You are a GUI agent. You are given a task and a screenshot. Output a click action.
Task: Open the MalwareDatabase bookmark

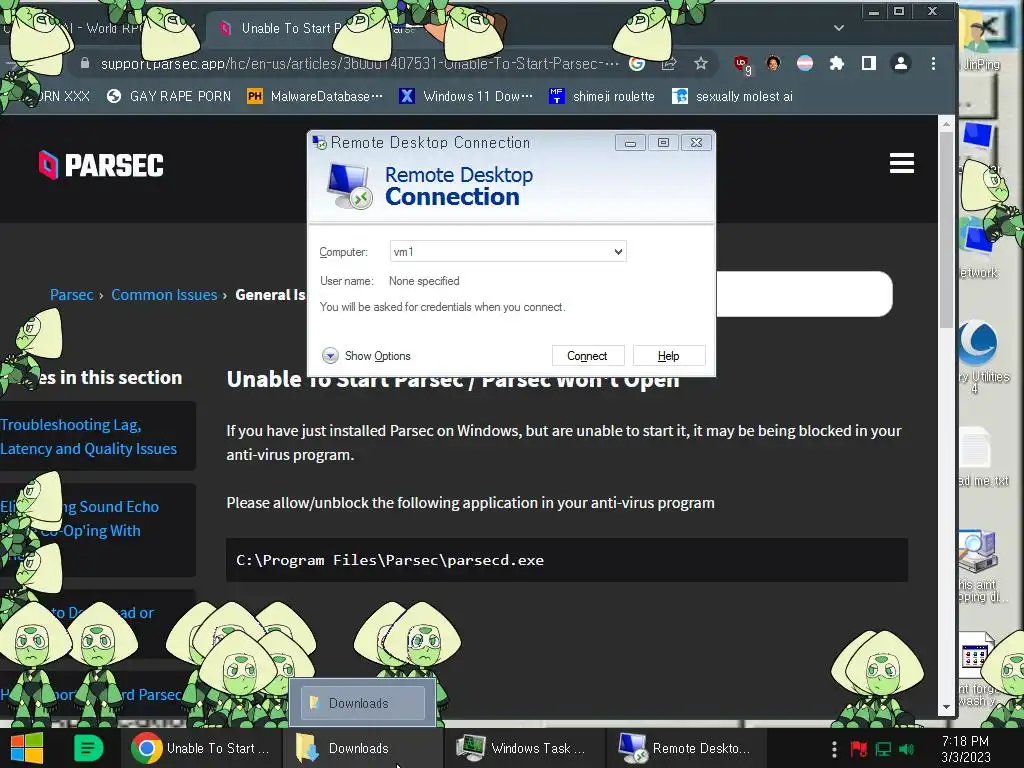point(315,97)
